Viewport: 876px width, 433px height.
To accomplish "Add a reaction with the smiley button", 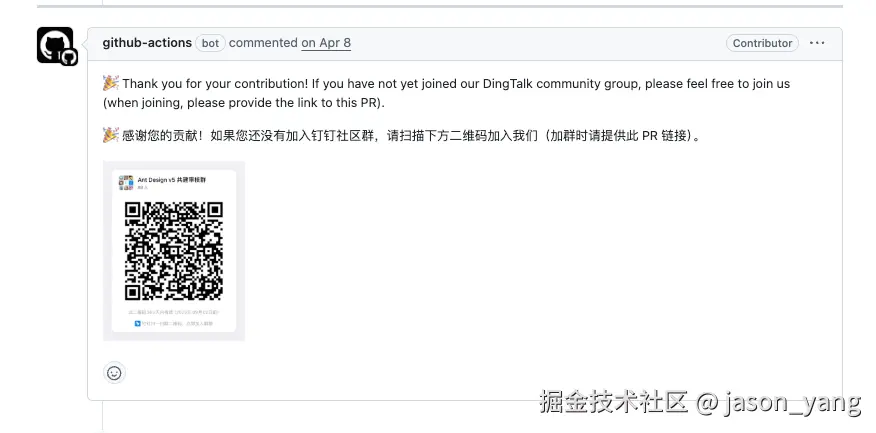I will (x=114, y=373).
